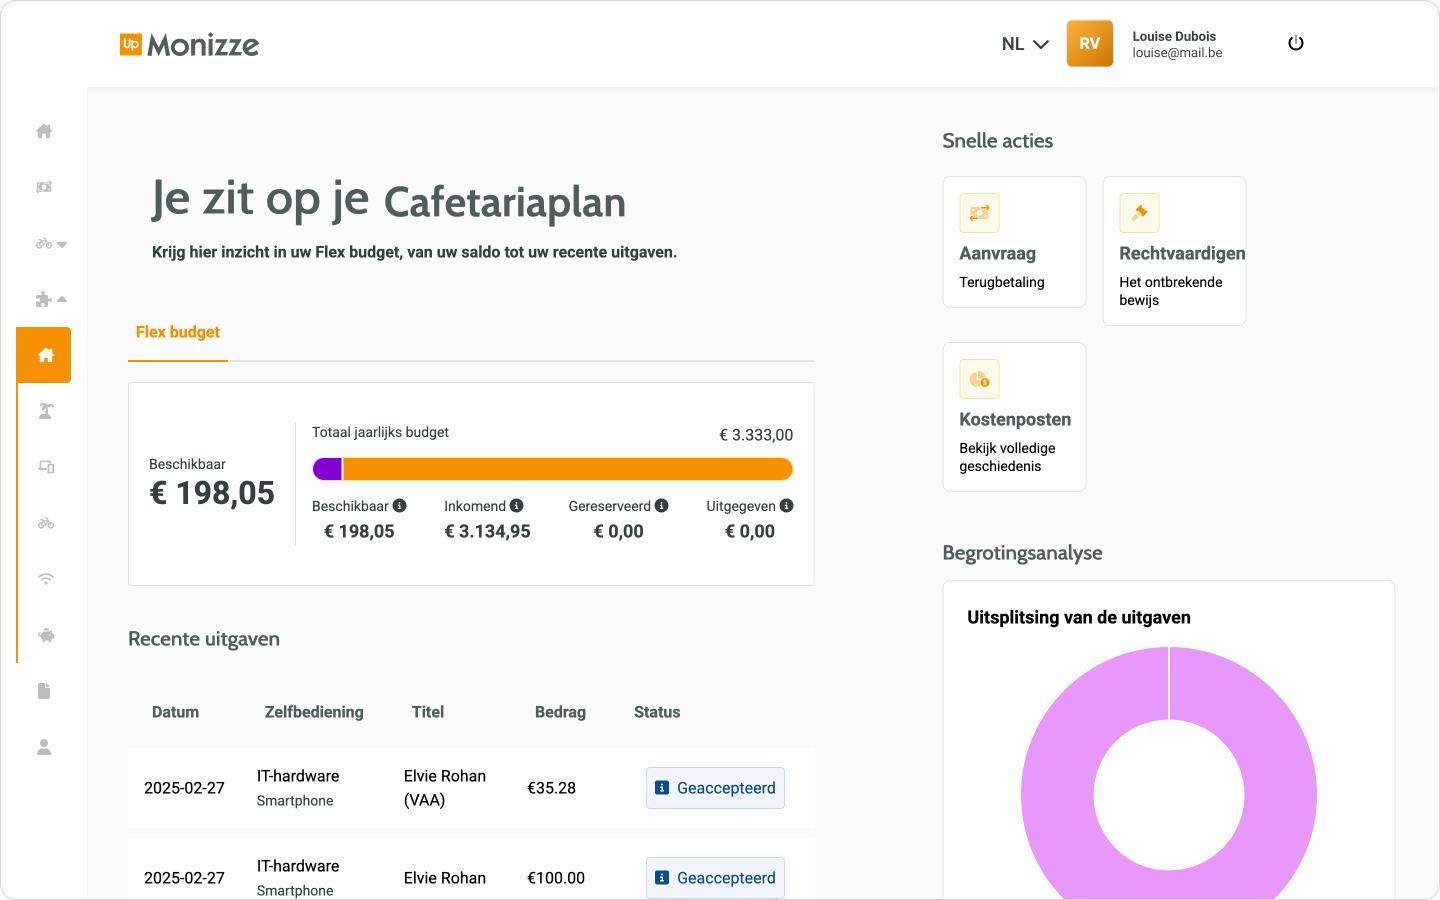Select the highlighted orange home sidebar item
The image size is (1440, 900).
coord(45,355)
